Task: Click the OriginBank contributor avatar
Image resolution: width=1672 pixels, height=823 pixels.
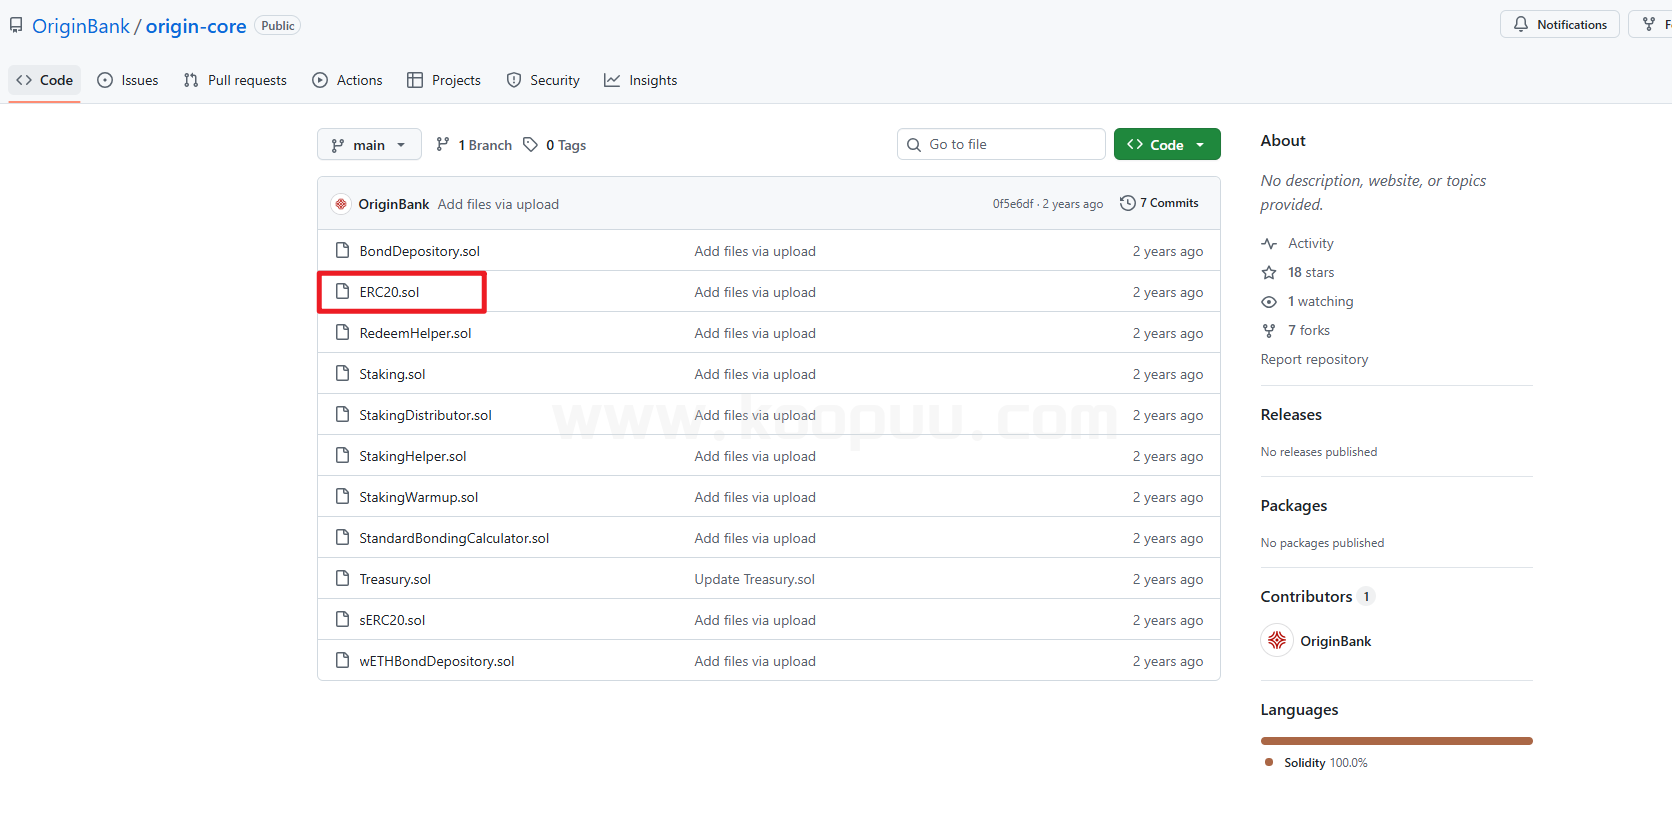Action: pos(1277,641)
